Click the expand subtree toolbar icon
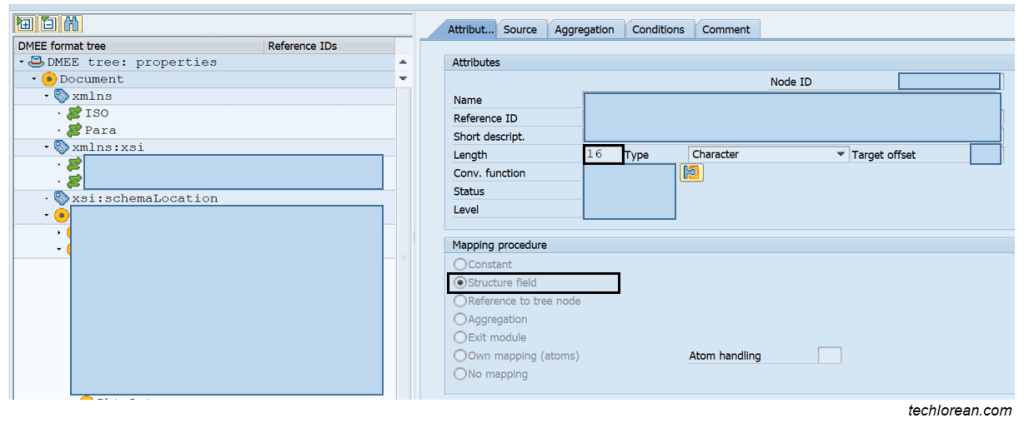The height and width of the screenshot is (423, 1024). (x=24, y=24)
